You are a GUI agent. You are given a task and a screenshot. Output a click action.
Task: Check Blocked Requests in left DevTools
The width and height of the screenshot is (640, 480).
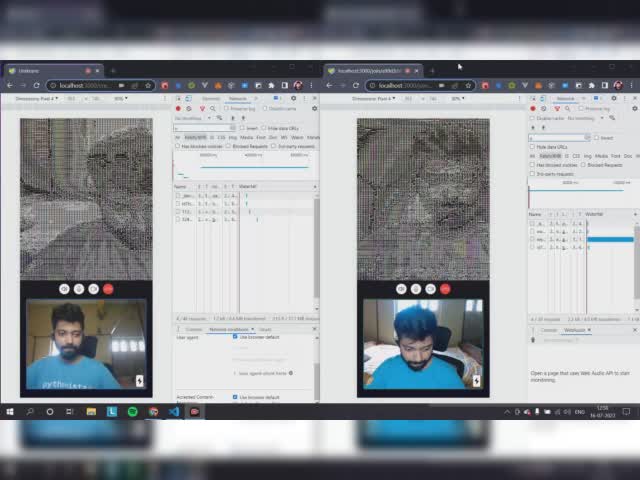point(228,146)
